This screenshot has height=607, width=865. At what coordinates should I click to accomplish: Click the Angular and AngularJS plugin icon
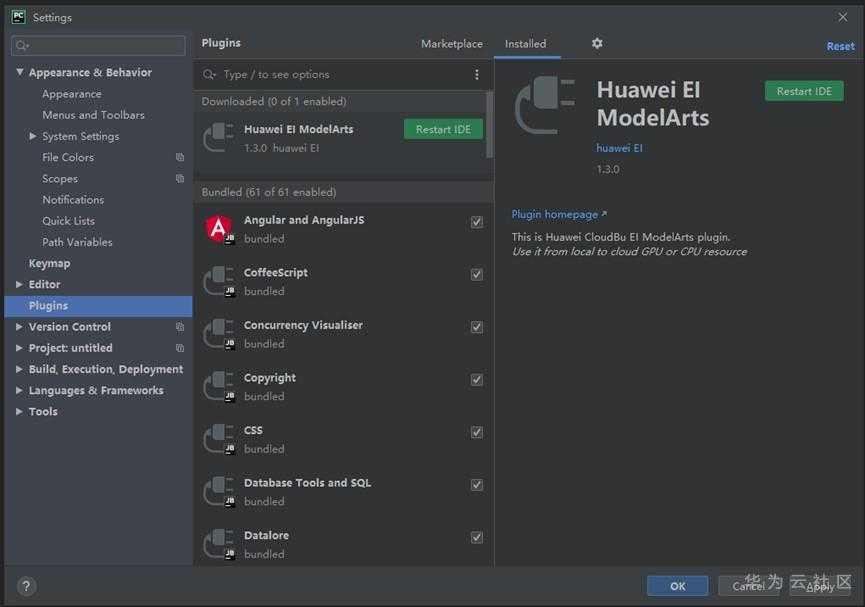tap(219, 229)
